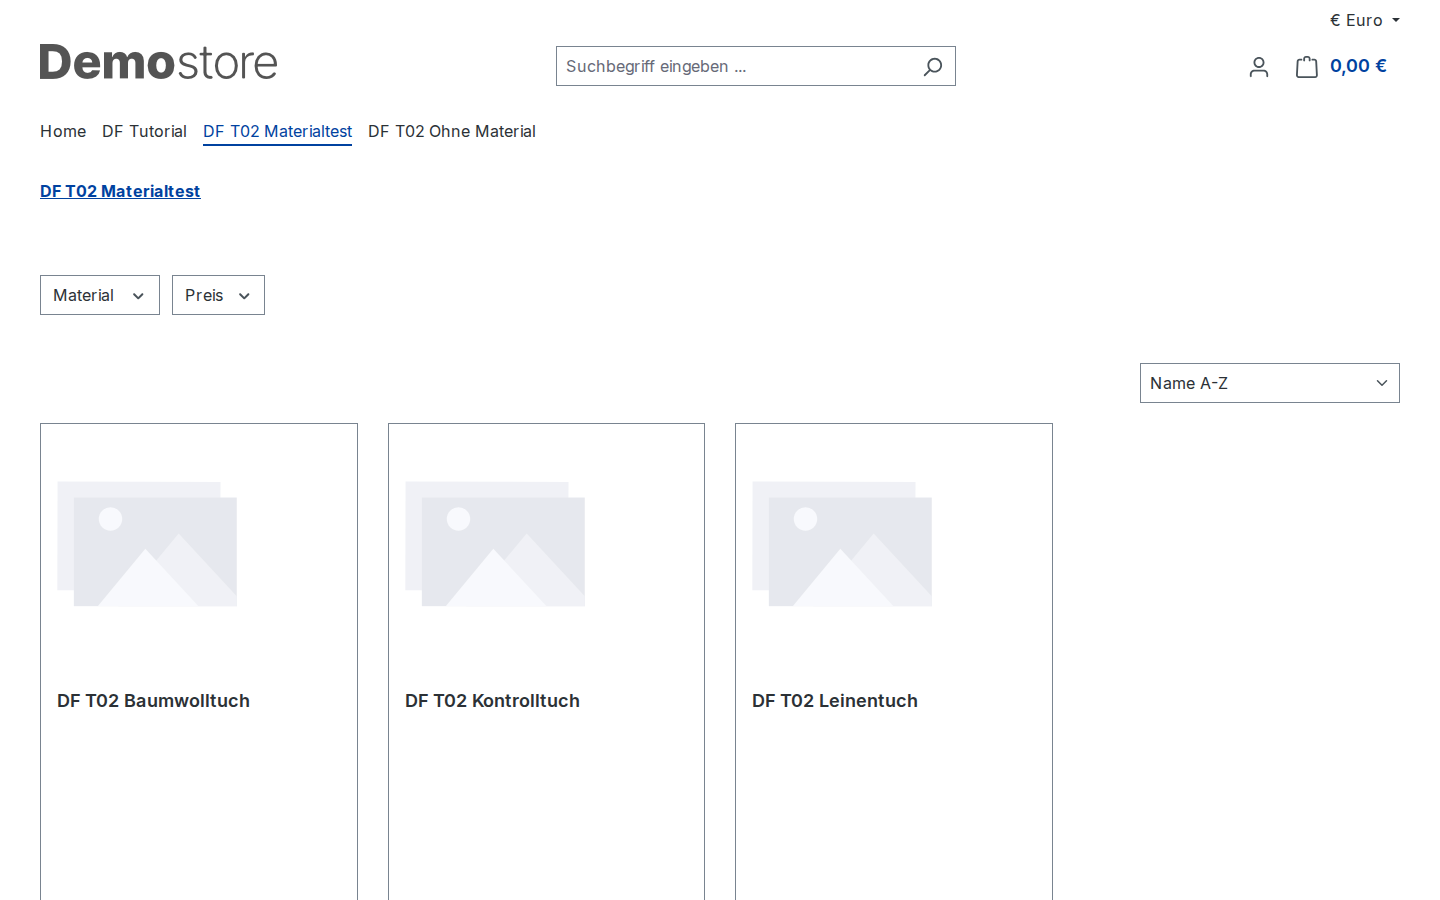Open the DF T02 Baumwolltuch product title
1440x900 pixels.
click(153, 701)
